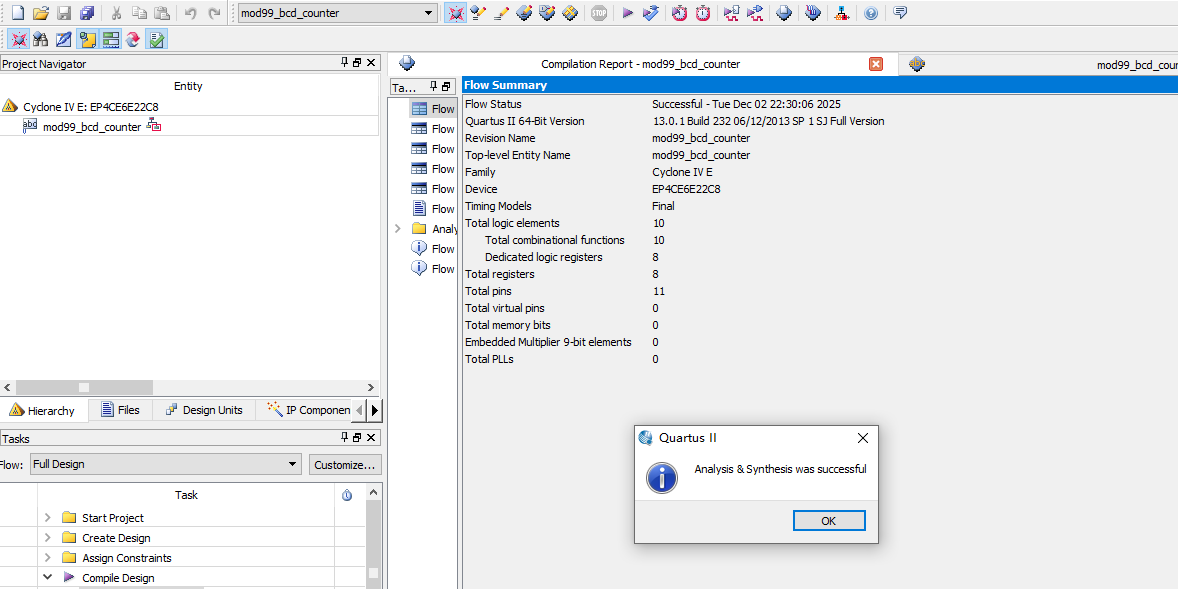Click the clock column header in Tasks
This screenshot has width=1178, height=589.
pyautogui.click(x=347, y=495)
